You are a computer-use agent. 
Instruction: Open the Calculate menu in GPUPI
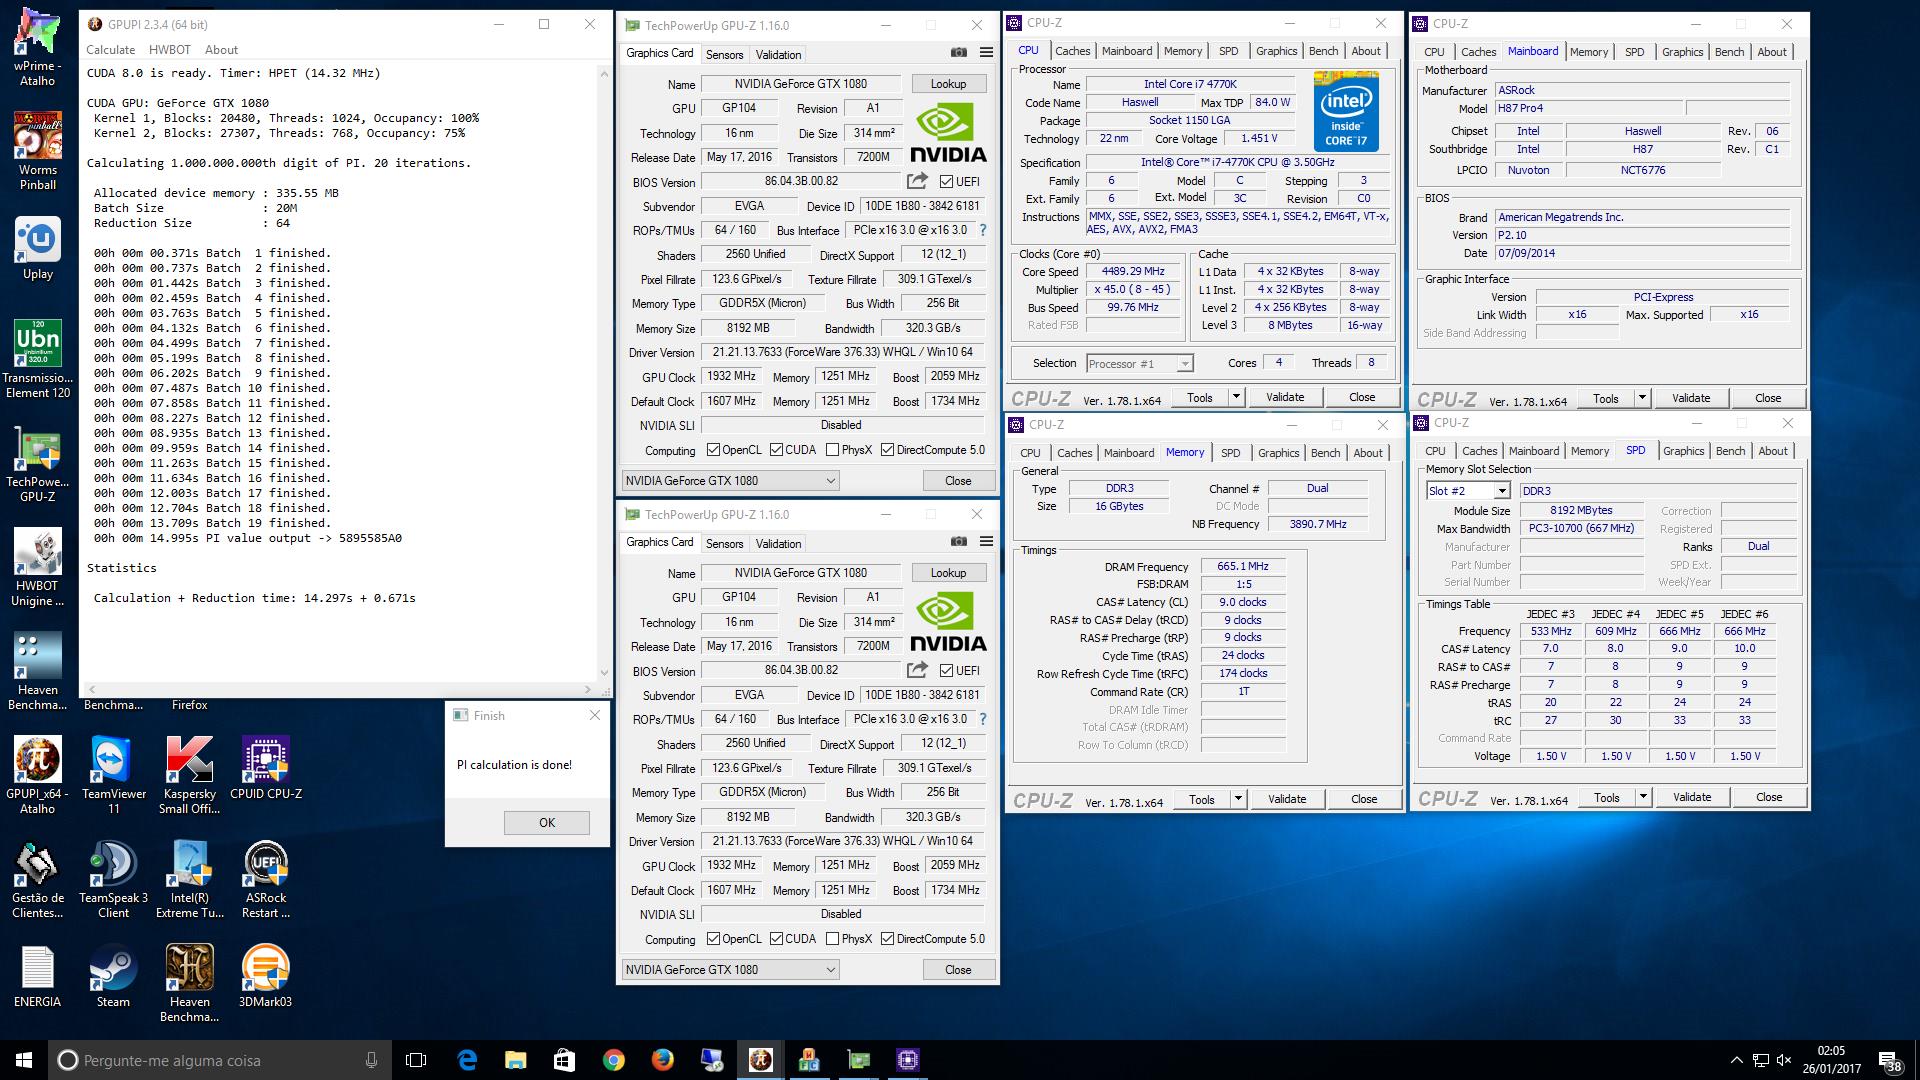click(x=110, y=49)
